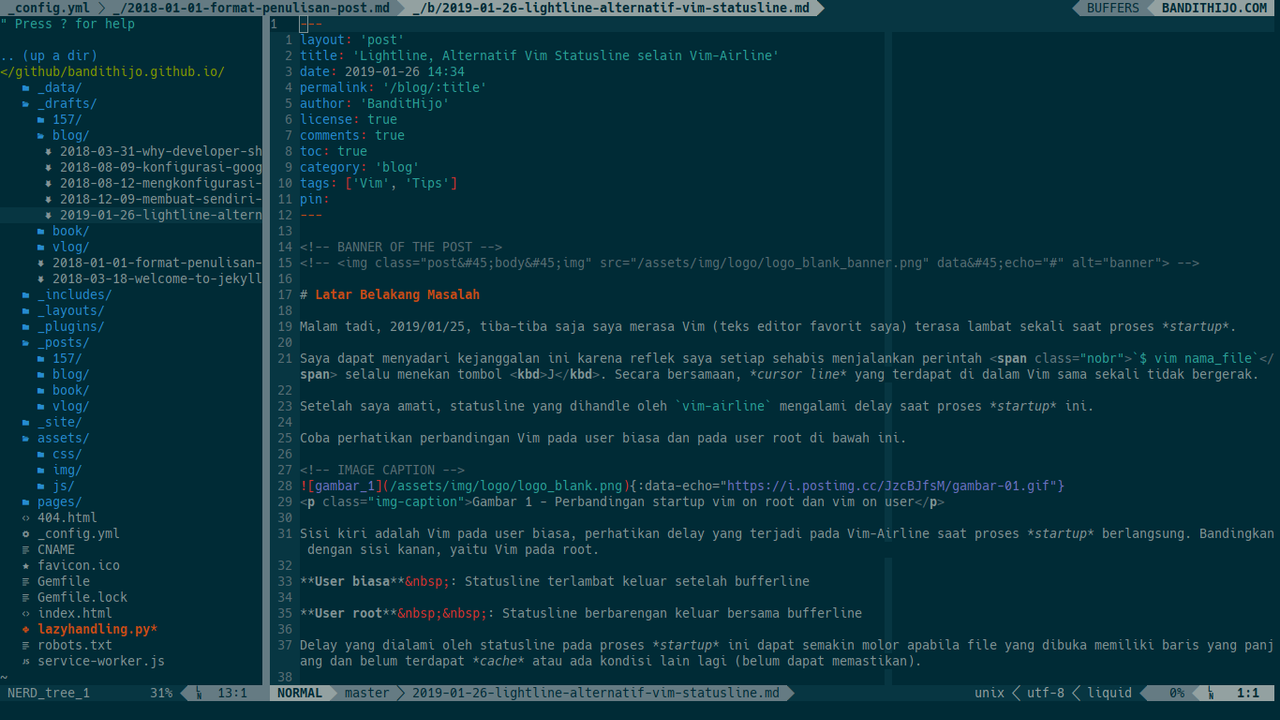1280x720 pixels.
Task: Click the markdown icon beside 2018-03-31-why-developer file
Action: coord(48,152)
